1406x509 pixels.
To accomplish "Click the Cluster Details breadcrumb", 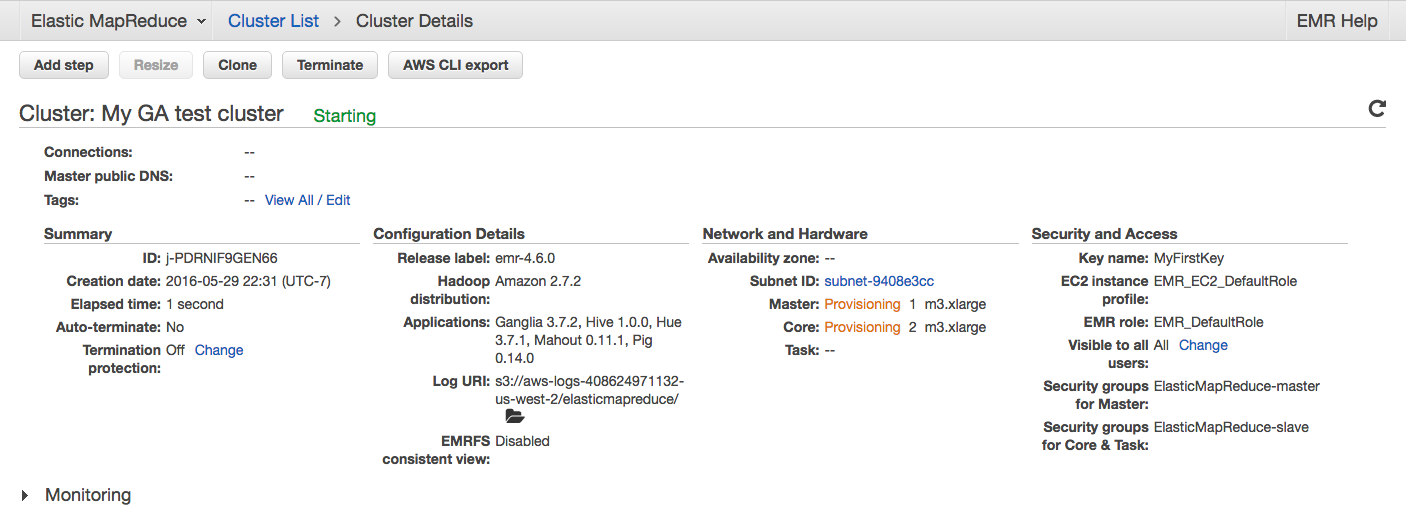I will pyautogui.click(x=414, y=21).
